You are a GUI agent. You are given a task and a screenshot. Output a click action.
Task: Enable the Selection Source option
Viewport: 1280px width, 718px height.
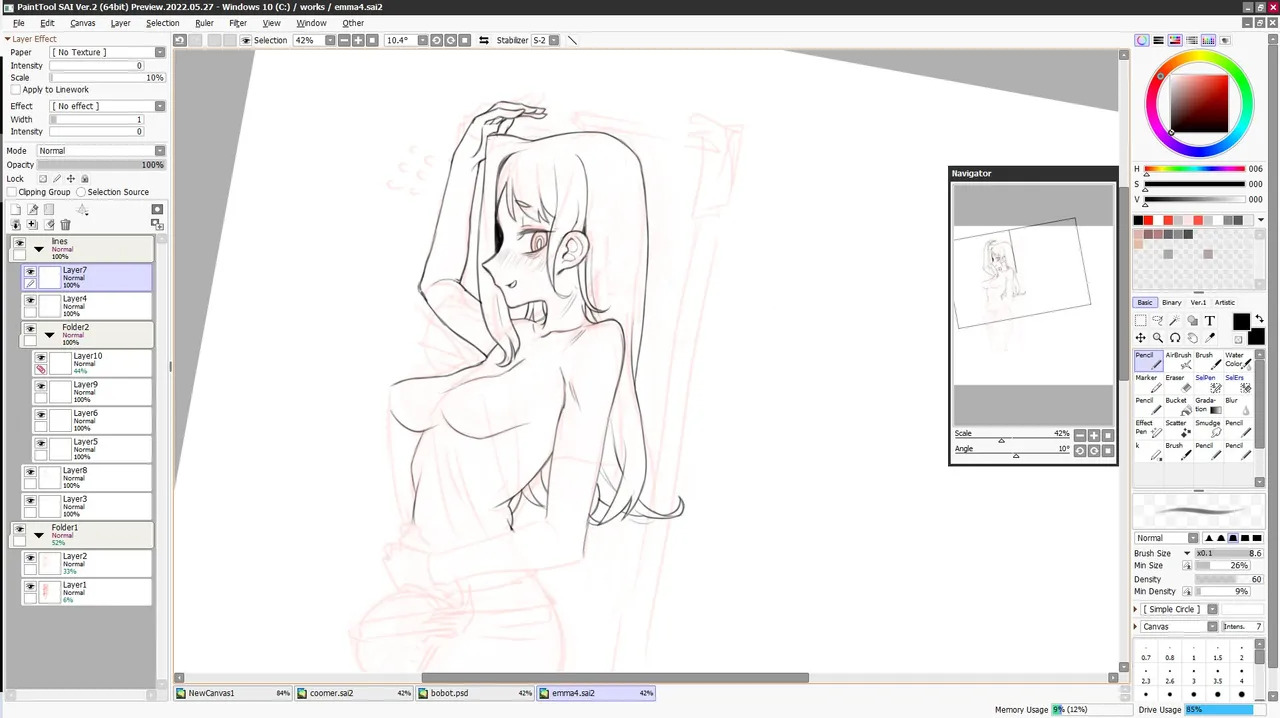tap(81, 192)
